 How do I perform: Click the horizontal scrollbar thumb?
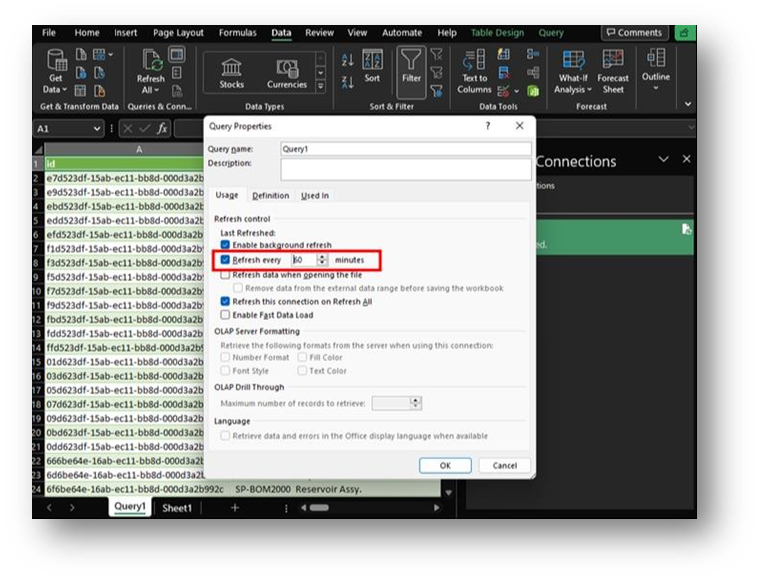pos(319,508)
